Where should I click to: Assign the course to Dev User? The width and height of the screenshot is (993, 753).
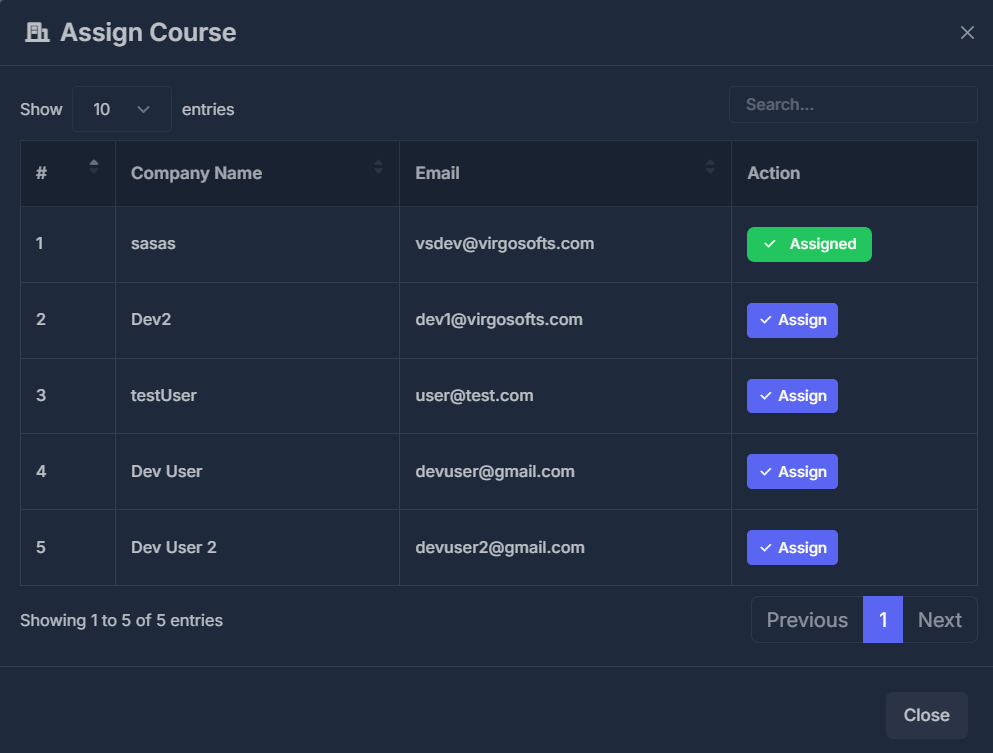point(792,471)
